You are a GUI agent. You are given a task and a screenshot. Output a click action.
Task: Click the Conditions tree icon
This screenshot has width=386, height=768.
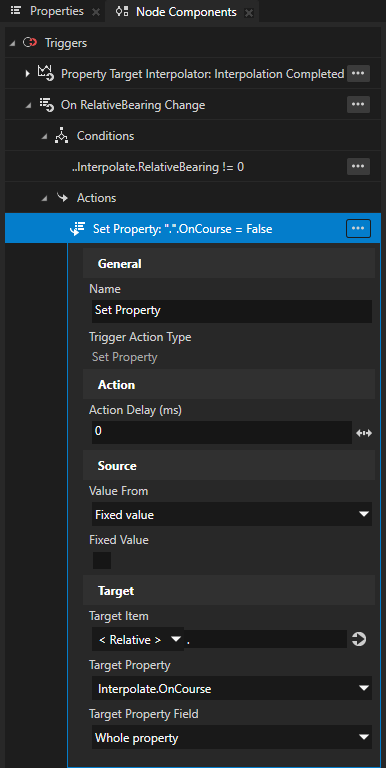pyautogui.click(x=61, y=136)
